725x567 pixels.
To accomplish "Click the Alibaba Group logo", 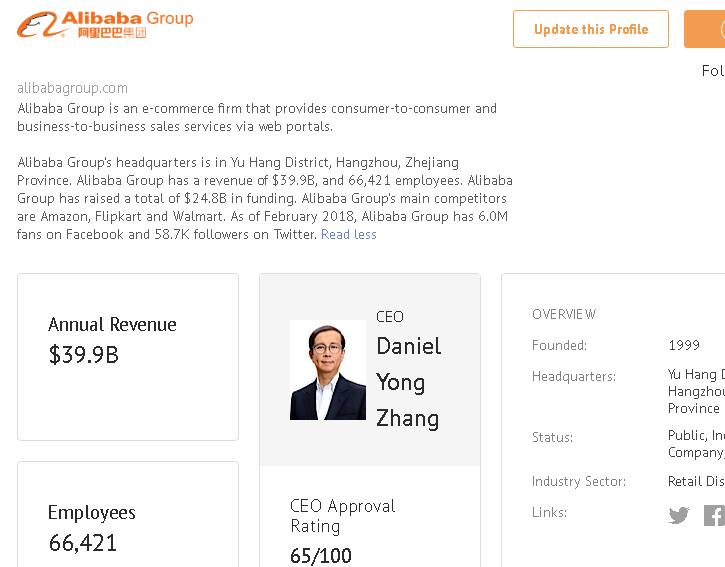I will (x=105, y=24).
